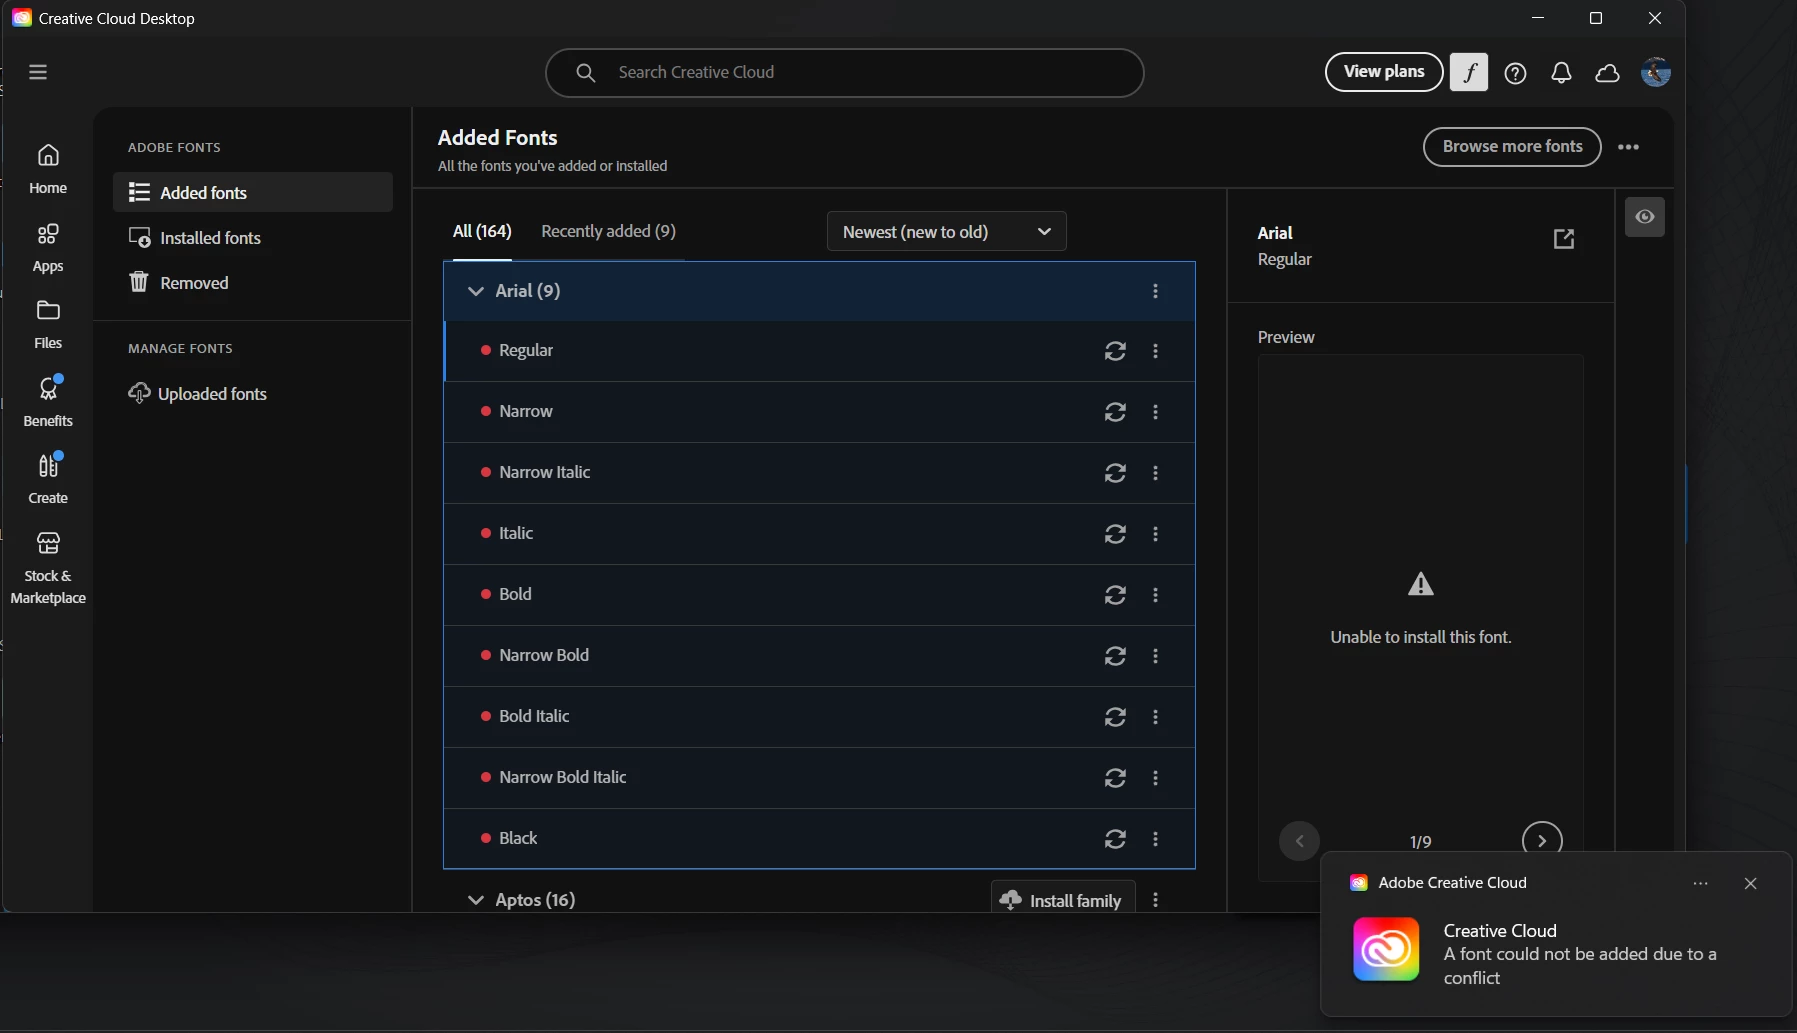Image resolution: width=1797 pixels, height=1033 pixels.
Task: Open more options for Bold font
Action: tap(1155, 595)
